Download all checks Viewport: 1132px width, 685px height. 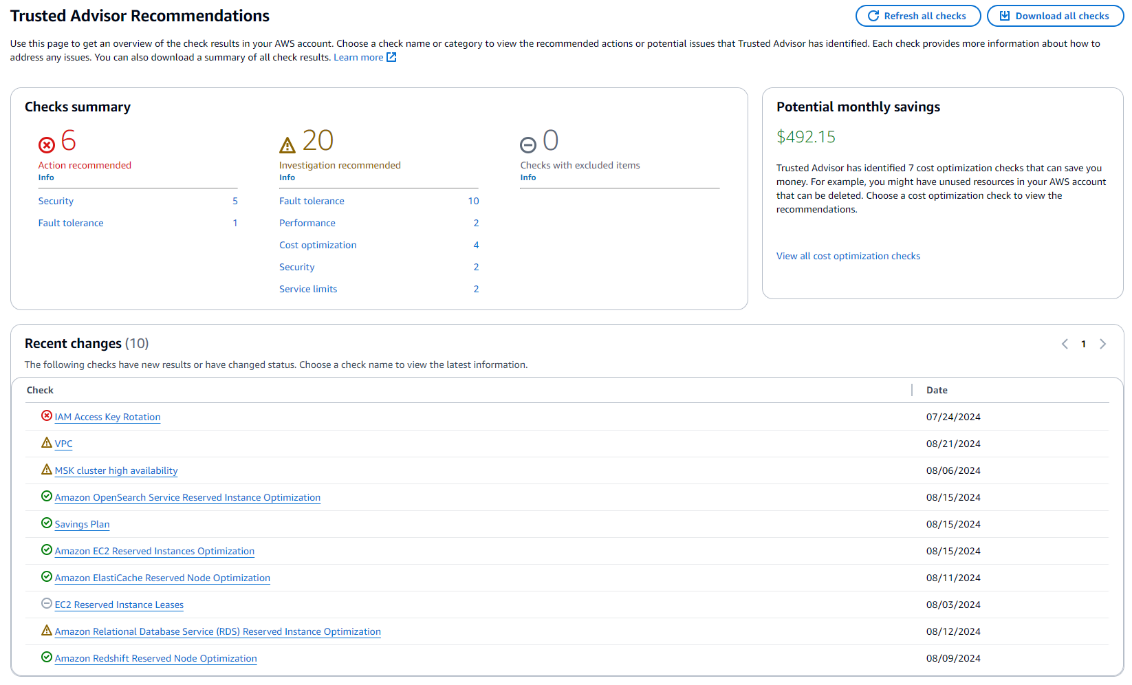click(x=1054, y=16)
